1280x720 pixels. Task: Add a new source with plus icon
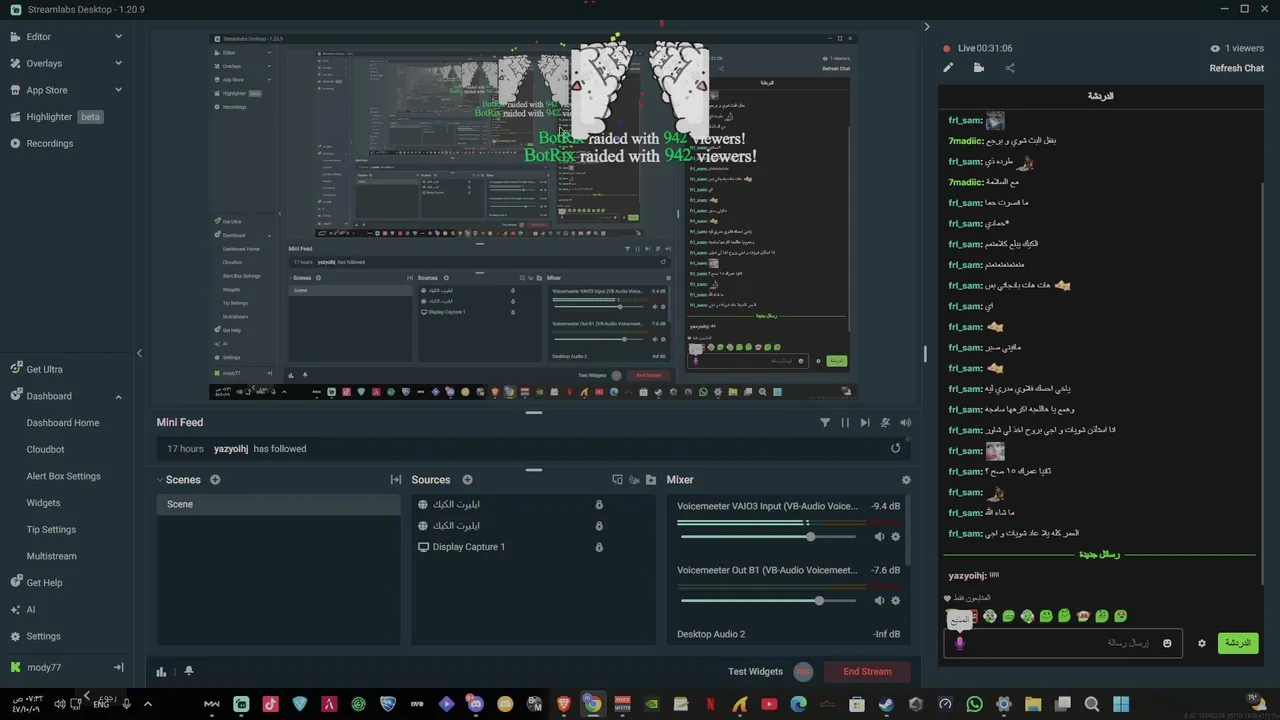click(467, 480)
